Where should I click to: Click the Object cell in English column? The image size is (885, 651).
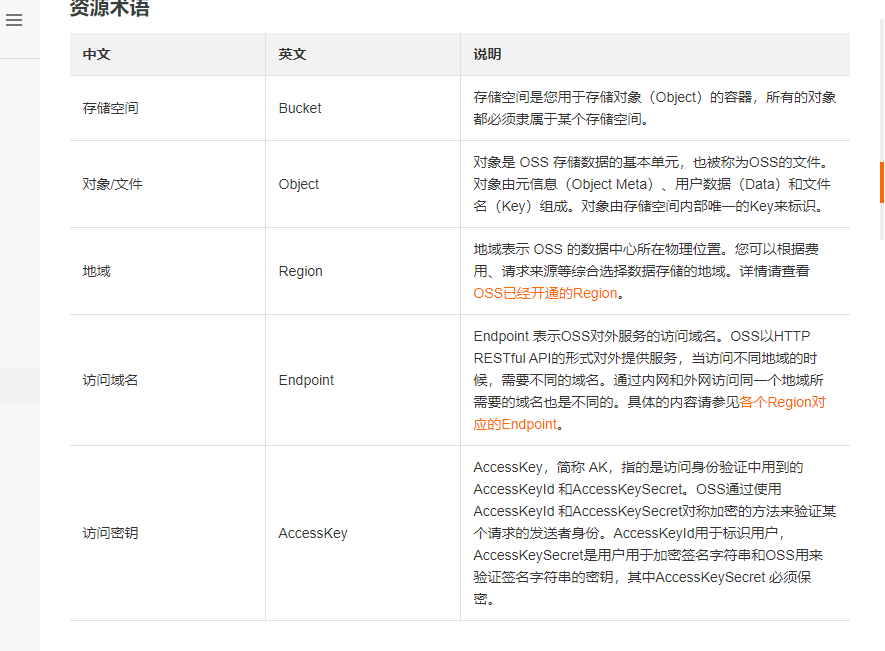point(363,185)
